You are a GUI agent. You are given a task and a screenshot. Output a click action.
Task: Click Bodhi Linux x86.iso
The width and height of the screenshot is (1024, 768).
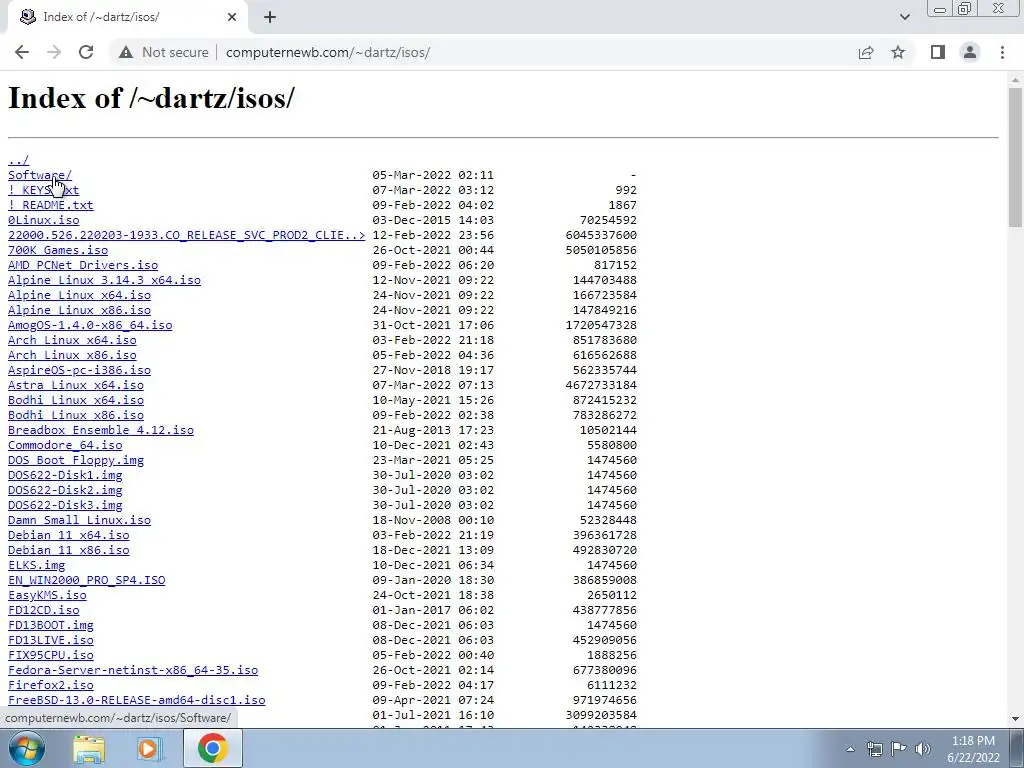(x=76, y=415)
